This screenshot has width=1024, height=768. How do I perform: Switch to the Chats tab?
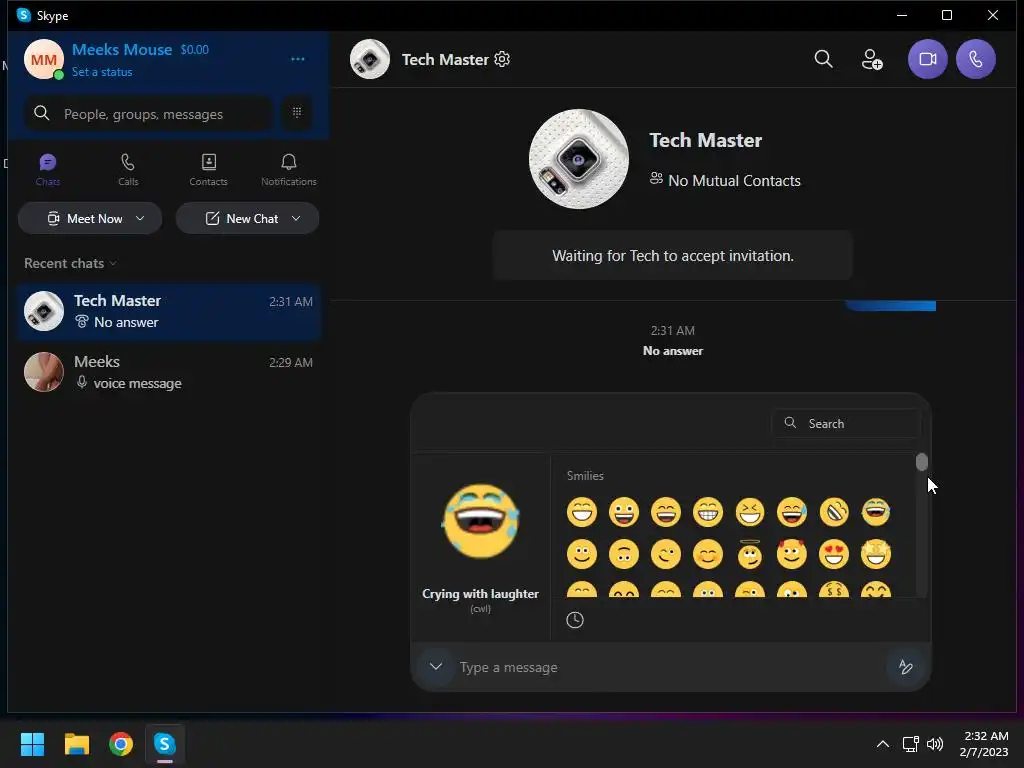coord(48,170)
